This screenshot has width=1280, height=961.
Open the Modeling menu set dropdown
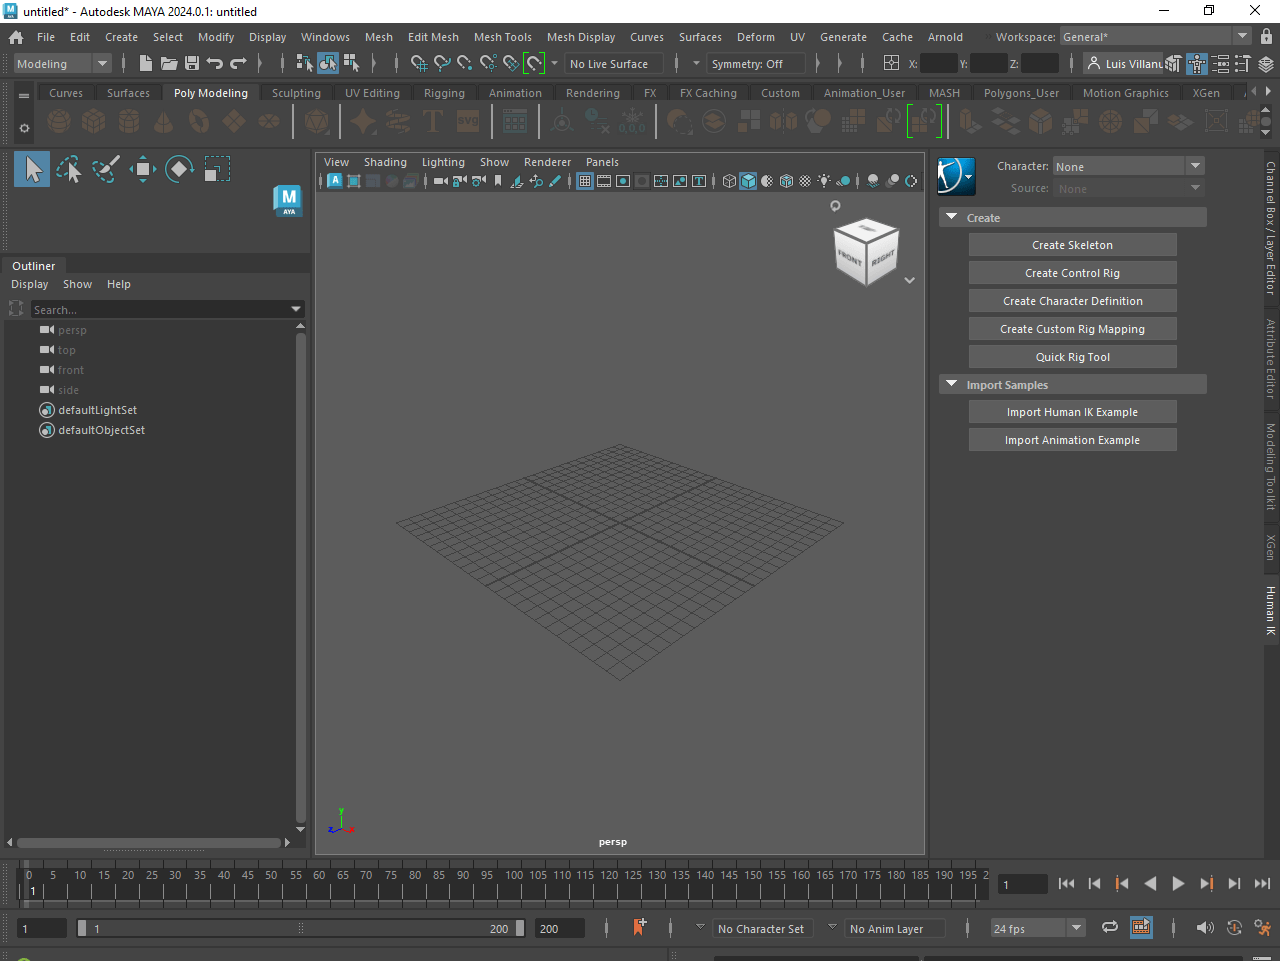(62, 64)
